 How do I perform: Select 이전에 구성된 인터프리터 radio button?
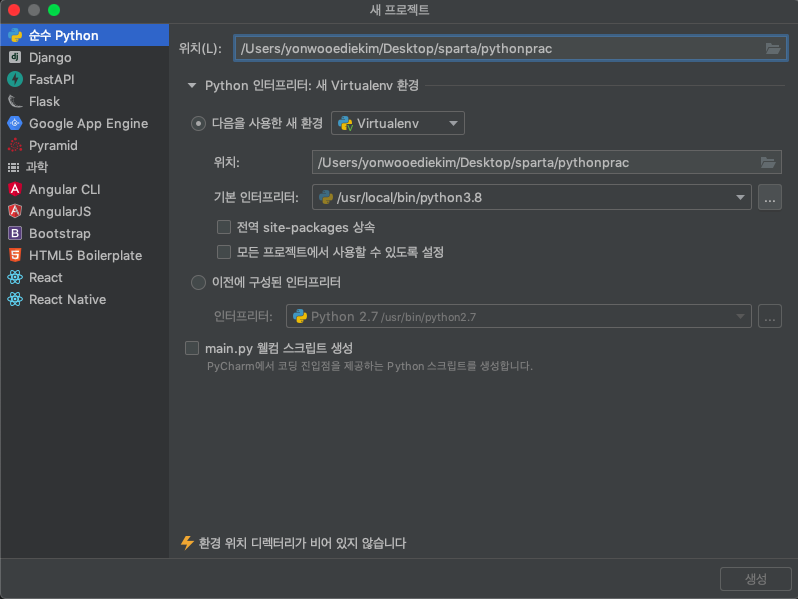point(198,282)
